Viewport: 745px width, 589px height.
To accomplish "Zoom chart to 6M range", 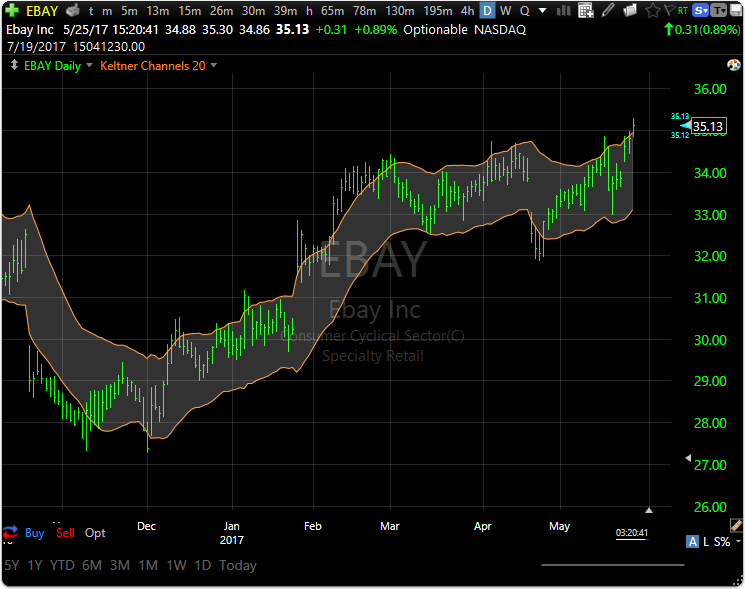I will (92, 565).
